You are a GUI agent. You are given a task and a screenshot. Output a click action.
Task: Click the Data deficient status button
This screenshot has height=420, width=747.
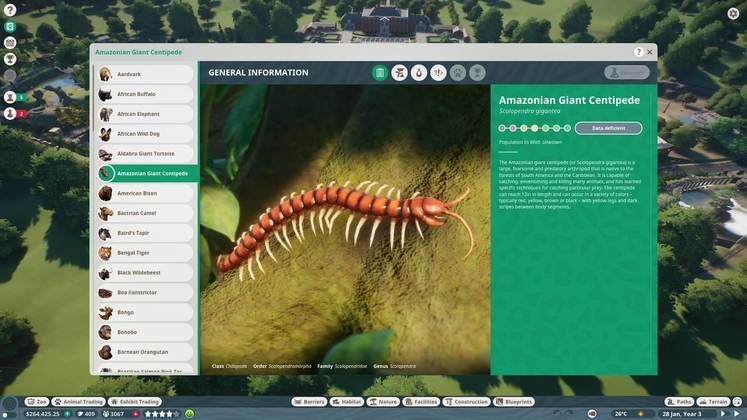608,128
